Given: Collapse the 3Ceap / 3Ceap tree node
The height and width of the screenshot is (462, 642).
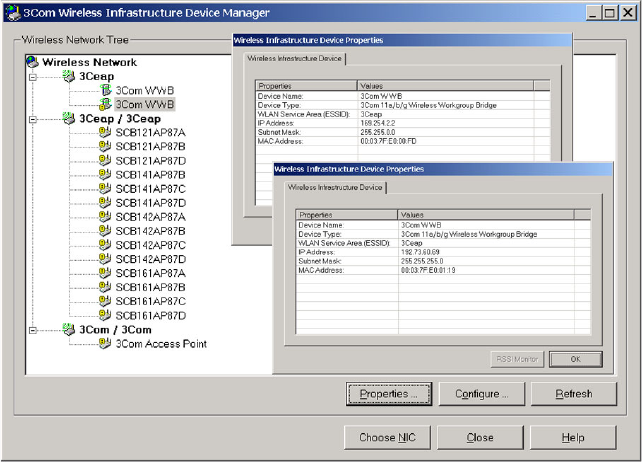Looking at the screenshot, I should click(33, 119).
